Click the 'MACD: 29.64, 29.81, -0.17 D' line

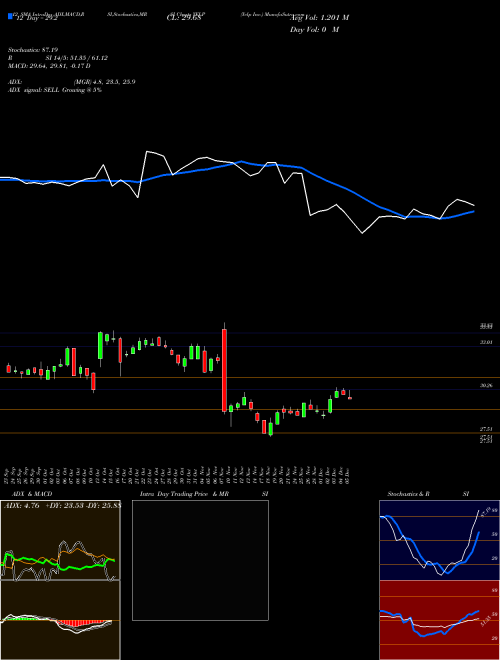pyautogui.click(x=49, y=66)
